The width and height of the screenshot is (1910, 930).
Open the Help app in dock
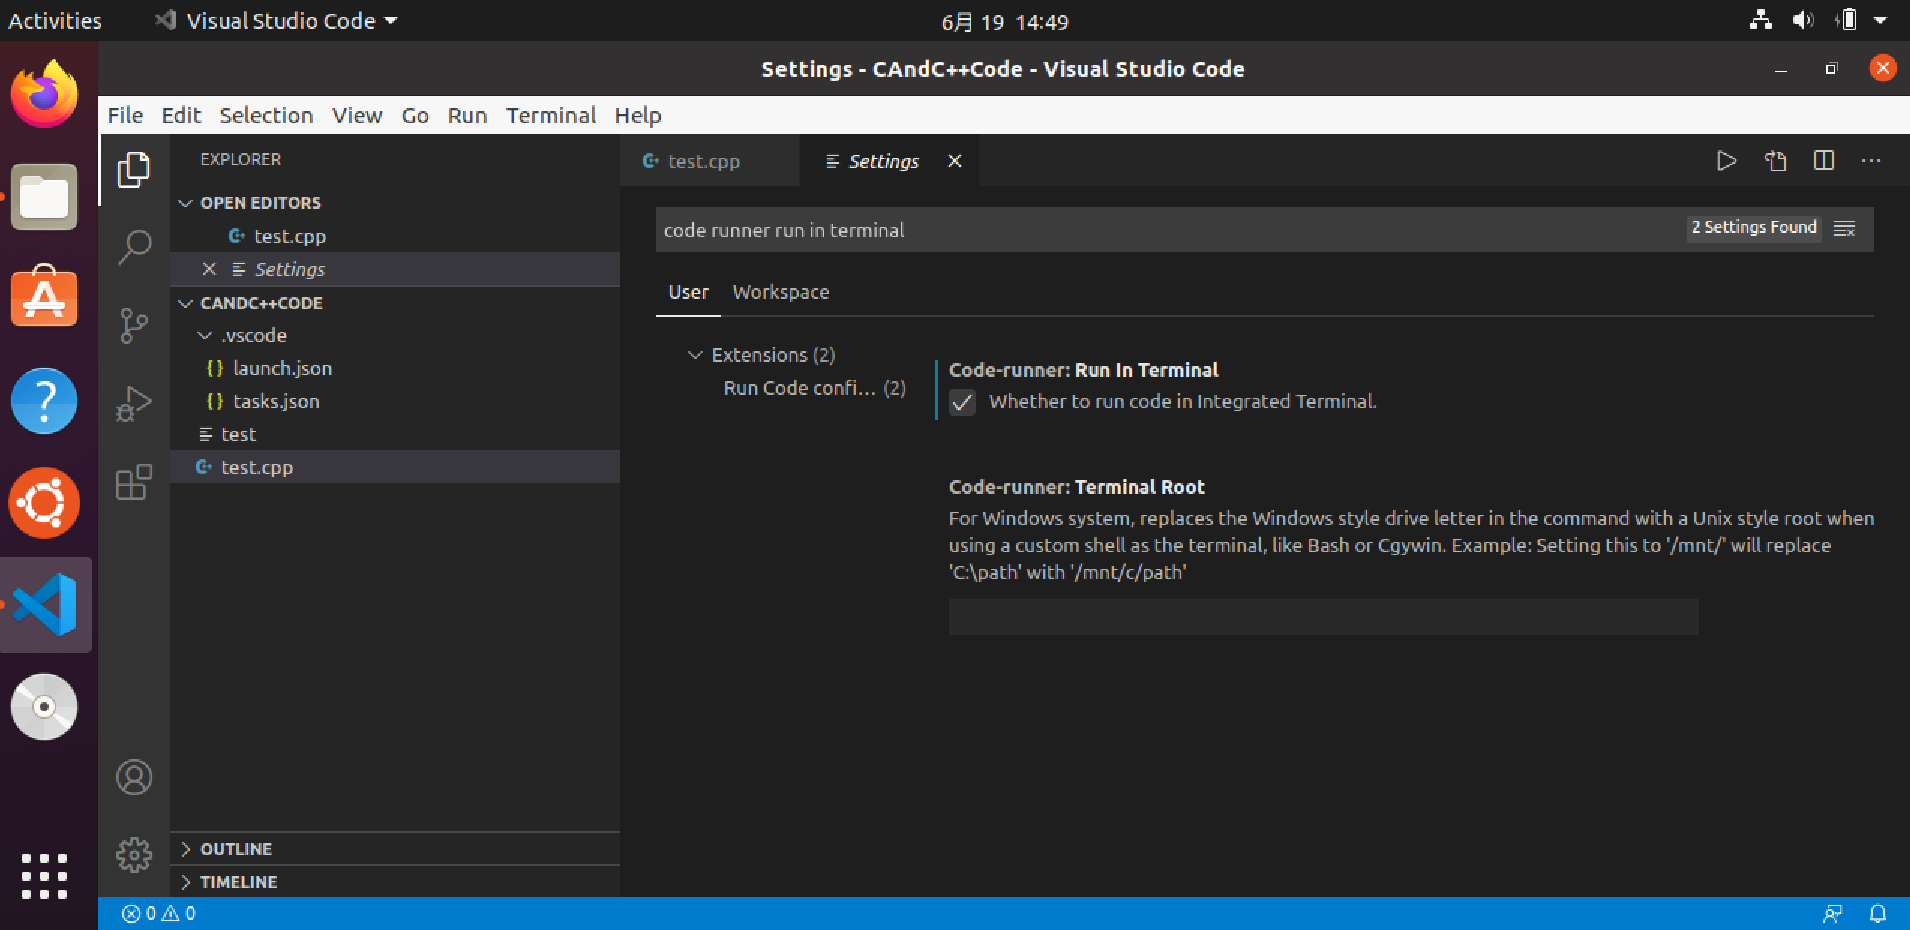click(x=44, y=401)
